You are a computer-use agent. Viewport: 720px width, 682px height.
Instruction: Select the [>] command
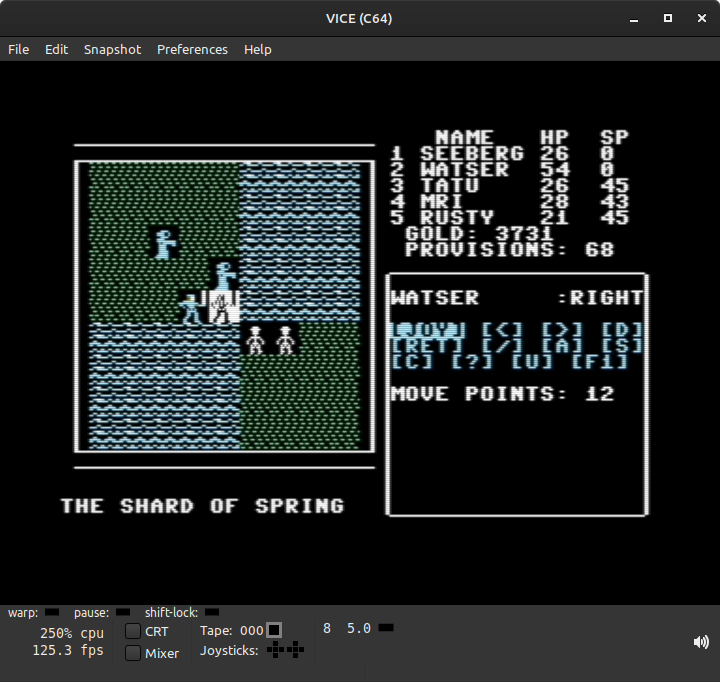(x=562, y=330)
